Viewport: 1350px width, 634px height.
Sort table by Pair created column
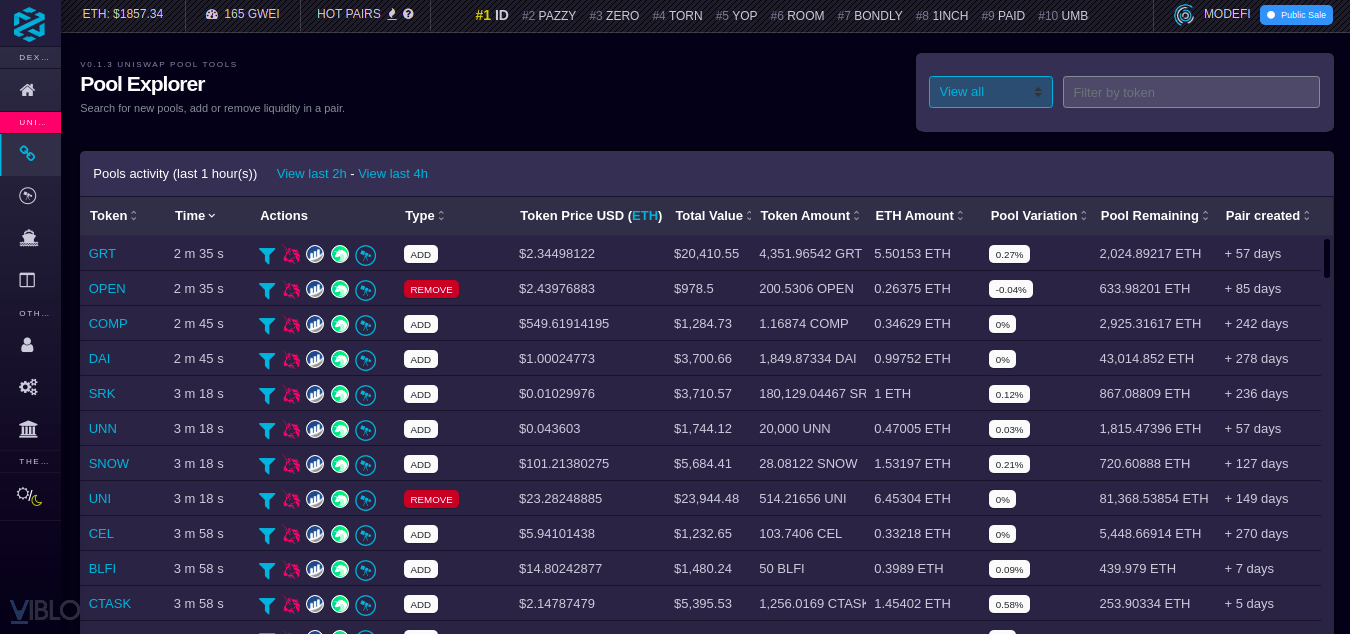point(1267,215)
